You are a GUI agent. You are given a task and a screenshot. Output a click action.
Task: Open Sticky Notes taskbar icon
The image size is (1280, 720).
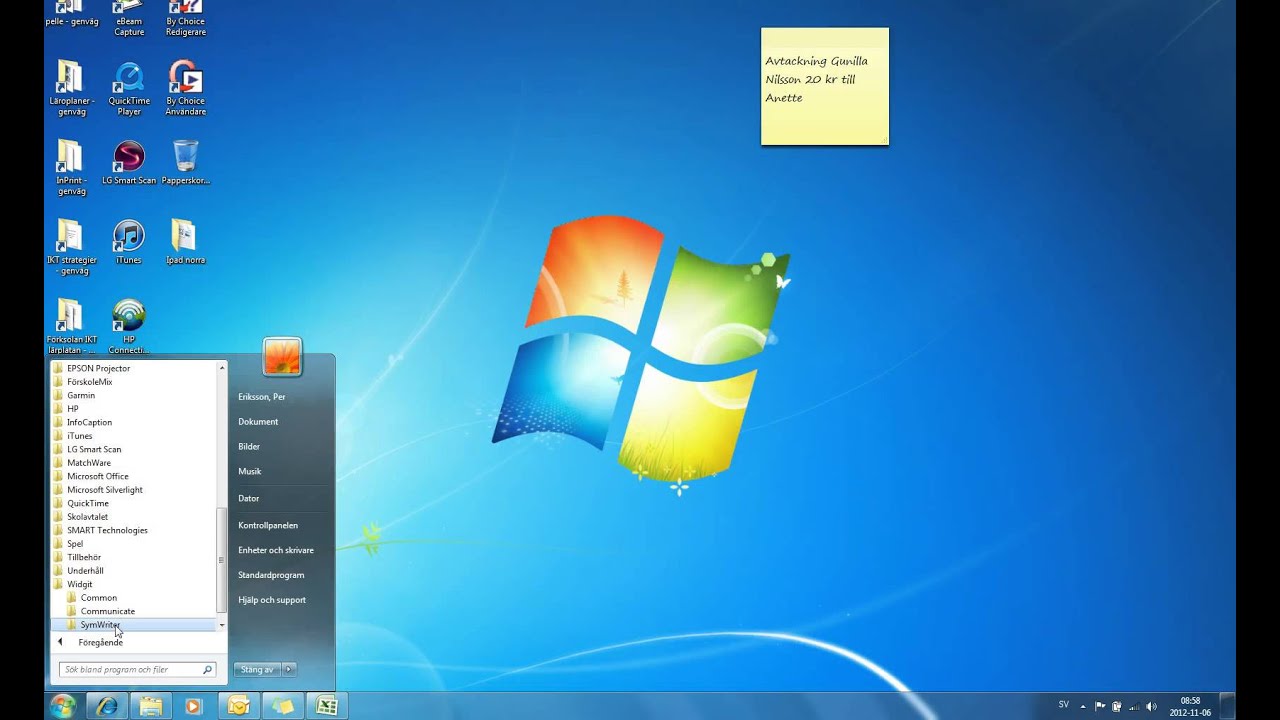tap(282, 706)
